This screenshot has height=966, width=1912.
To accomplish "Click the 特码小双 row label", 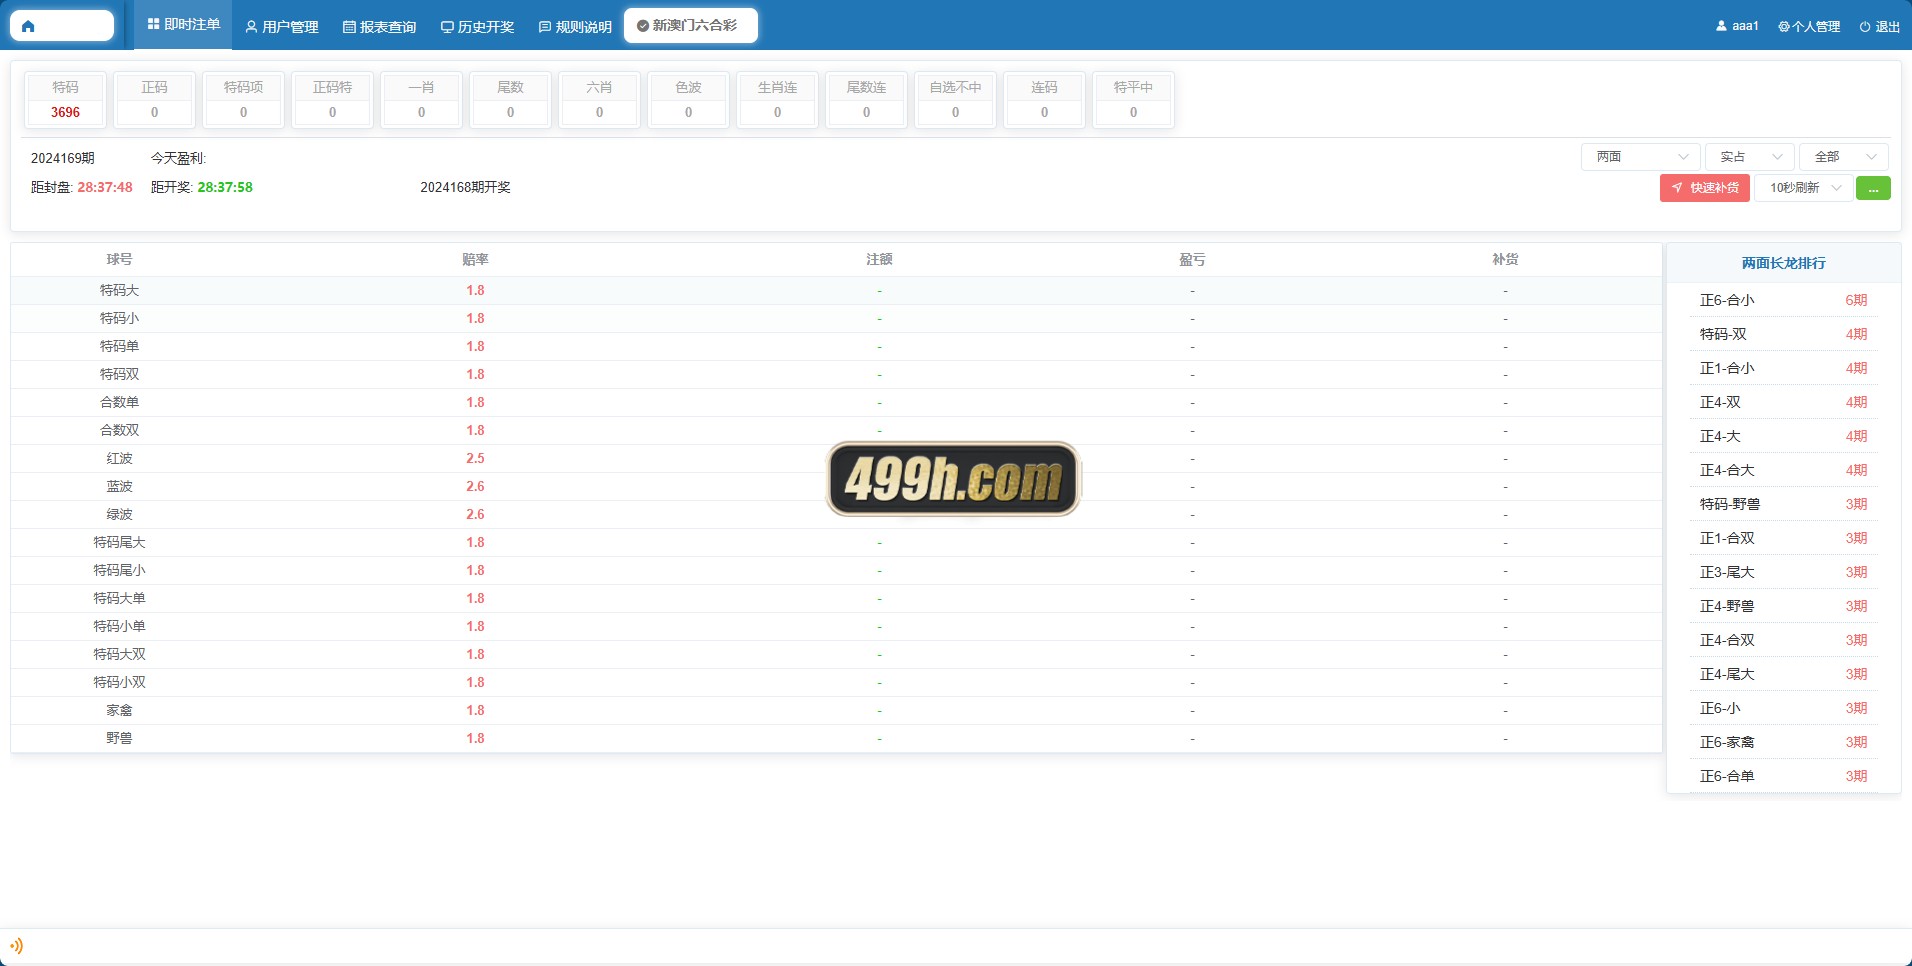I will [119, 682].
